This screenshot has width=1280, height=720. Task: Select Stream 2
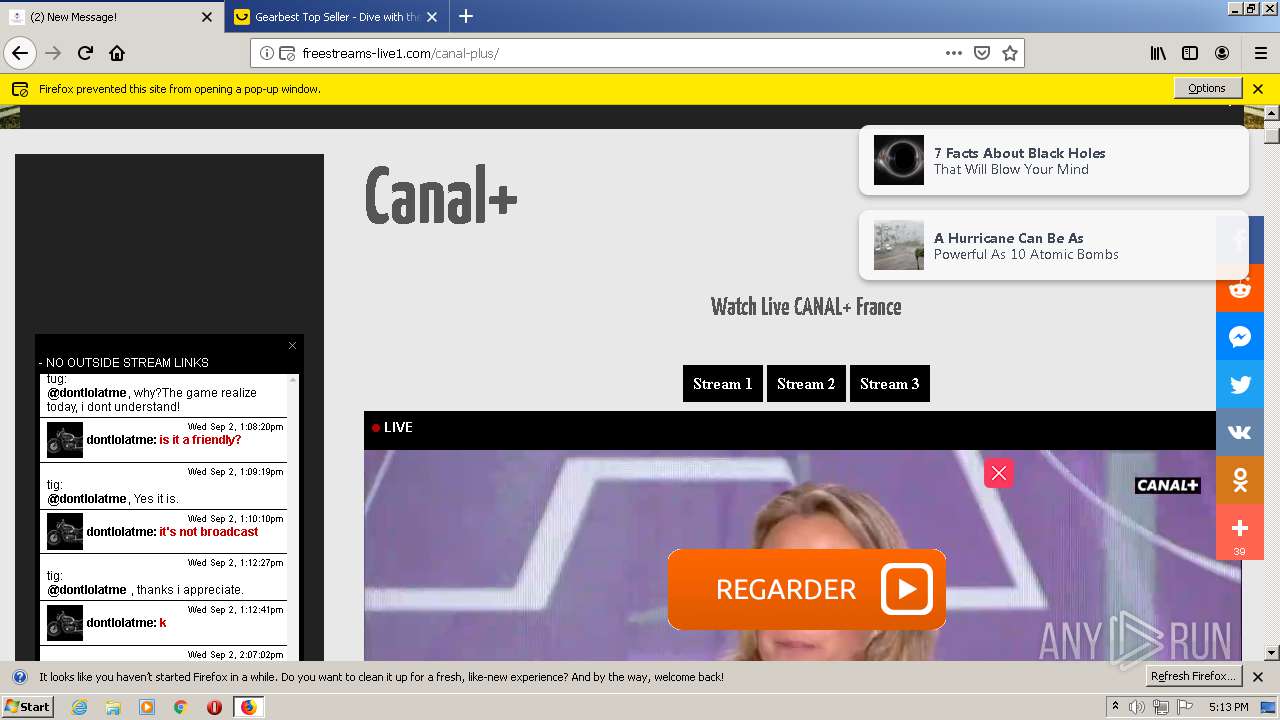click(806, 384)
